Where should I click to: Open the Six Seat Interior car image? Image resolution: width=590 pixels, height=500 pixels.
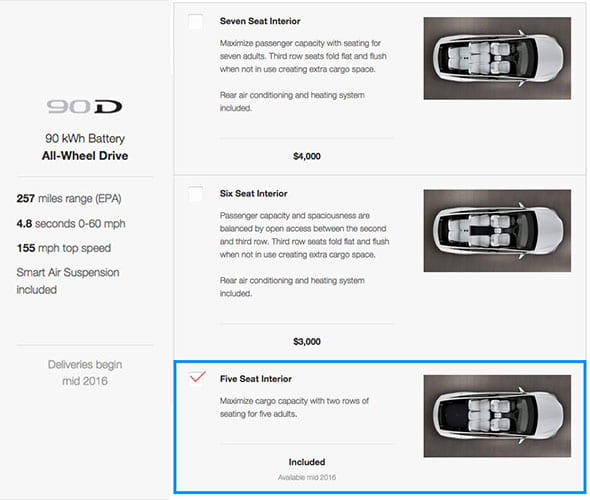pos(497,231)
